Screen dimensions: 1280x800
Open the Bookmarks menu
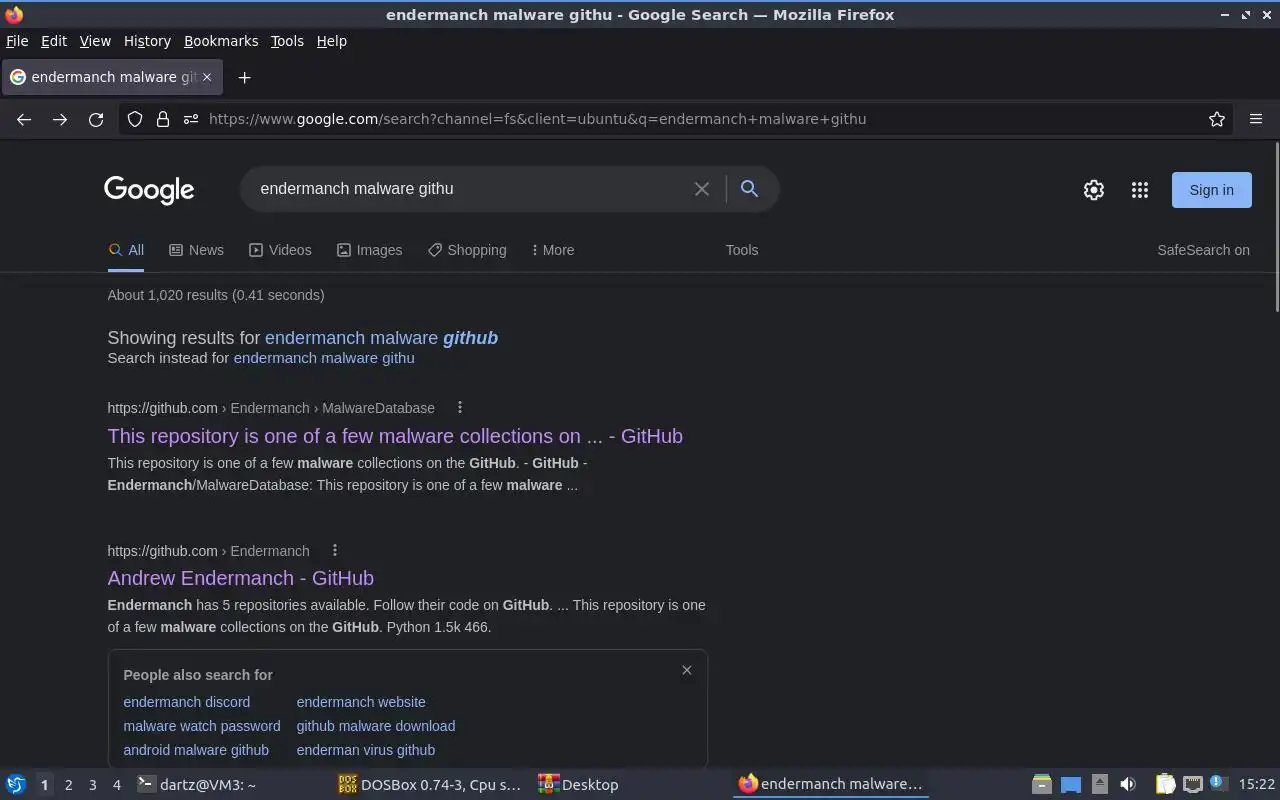pos(221,41)
